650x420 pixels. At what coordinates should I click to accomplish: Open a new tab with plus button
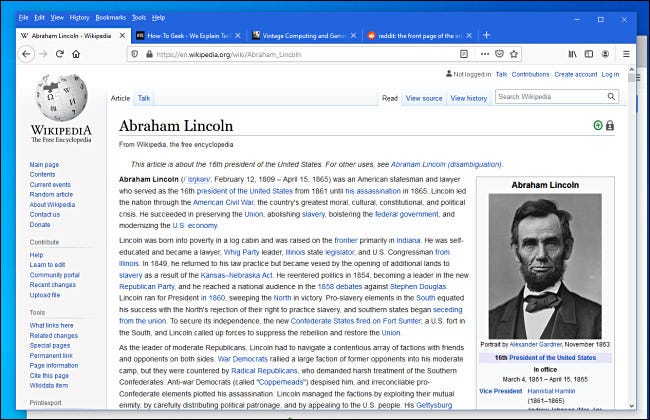(487, 36)
